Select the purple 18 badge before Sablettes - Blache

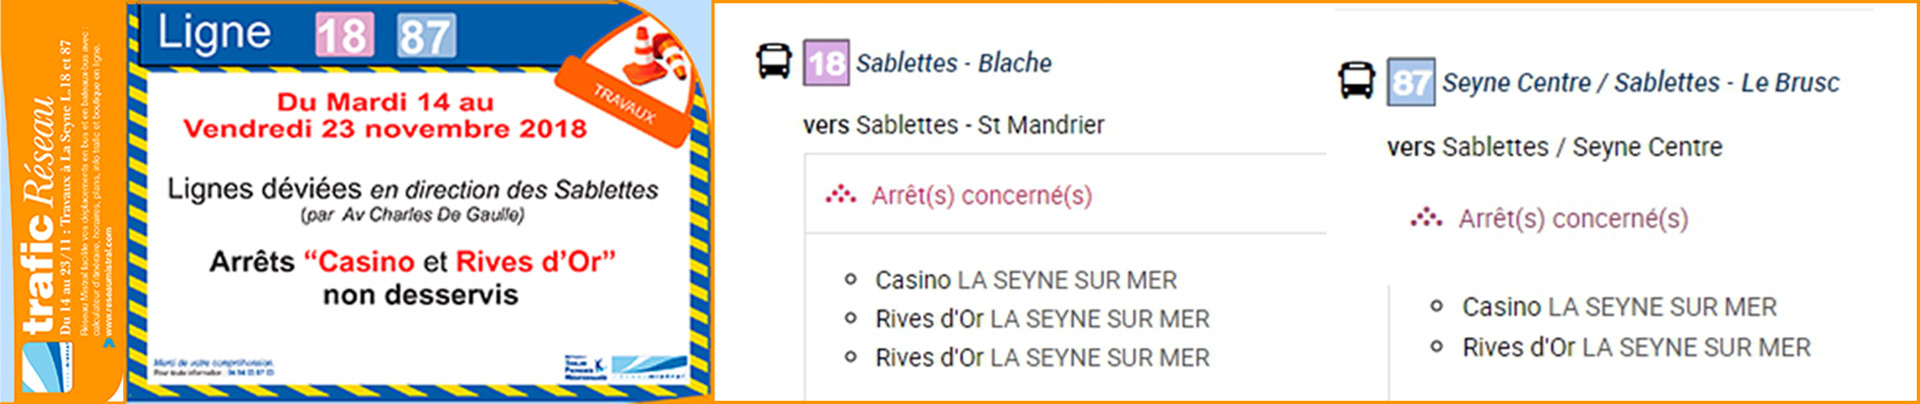point(826,62)
